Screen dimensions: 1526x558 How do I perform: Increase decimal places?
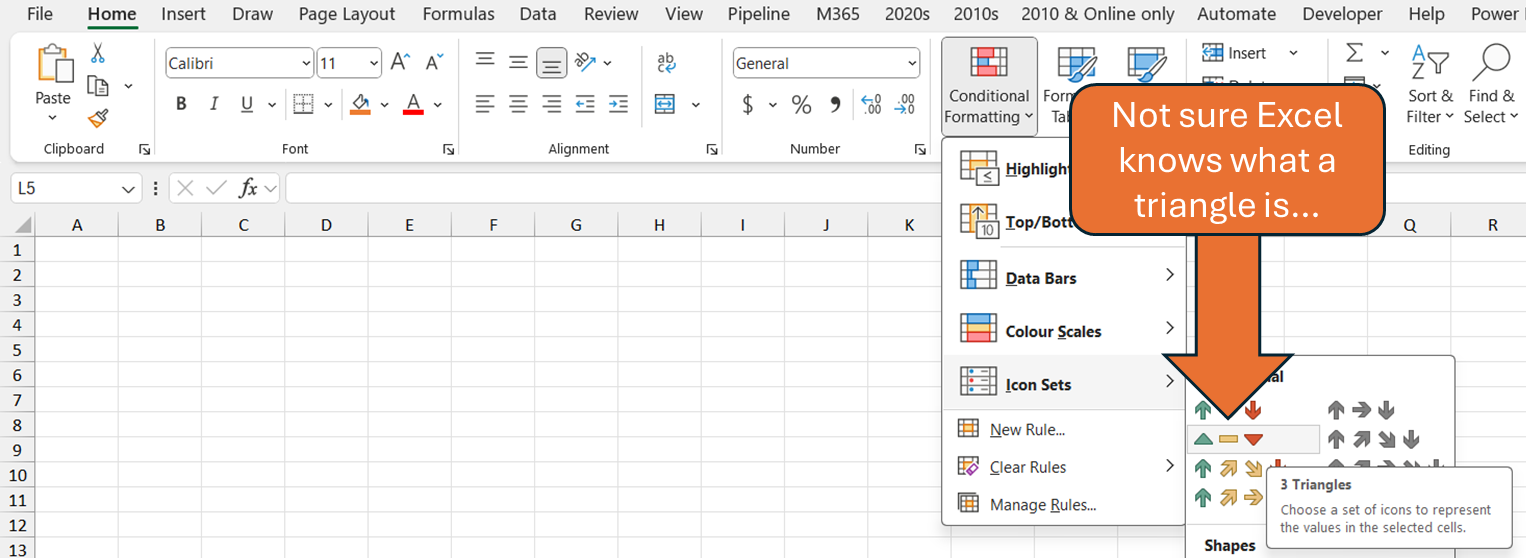tap(871, 104)
